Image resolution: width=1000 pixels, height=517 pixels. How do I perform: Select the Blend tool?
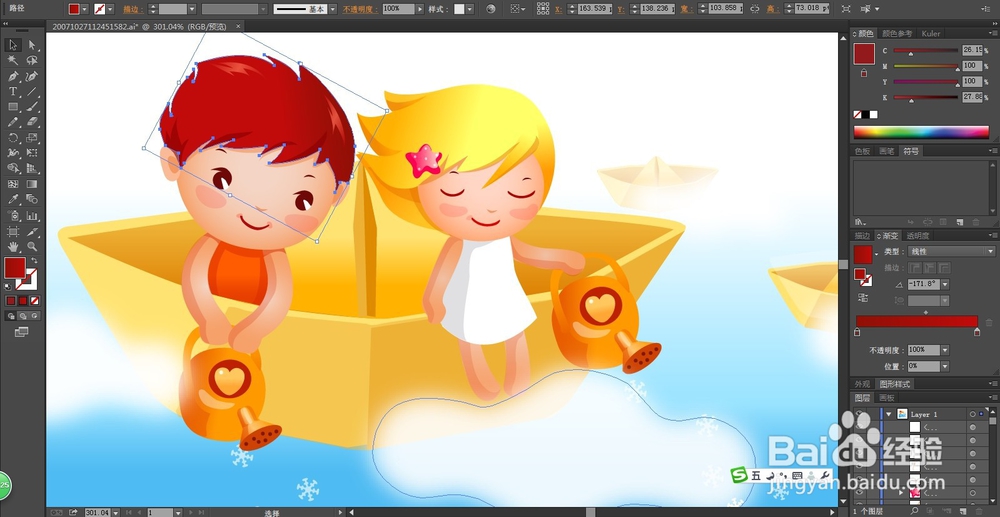(32, 200)
